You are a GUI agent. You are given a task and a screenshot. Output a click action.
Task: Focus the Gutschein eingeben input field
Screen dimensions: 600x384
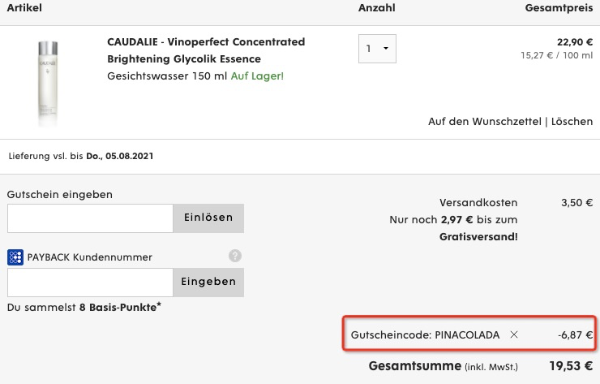pos(90,218)
